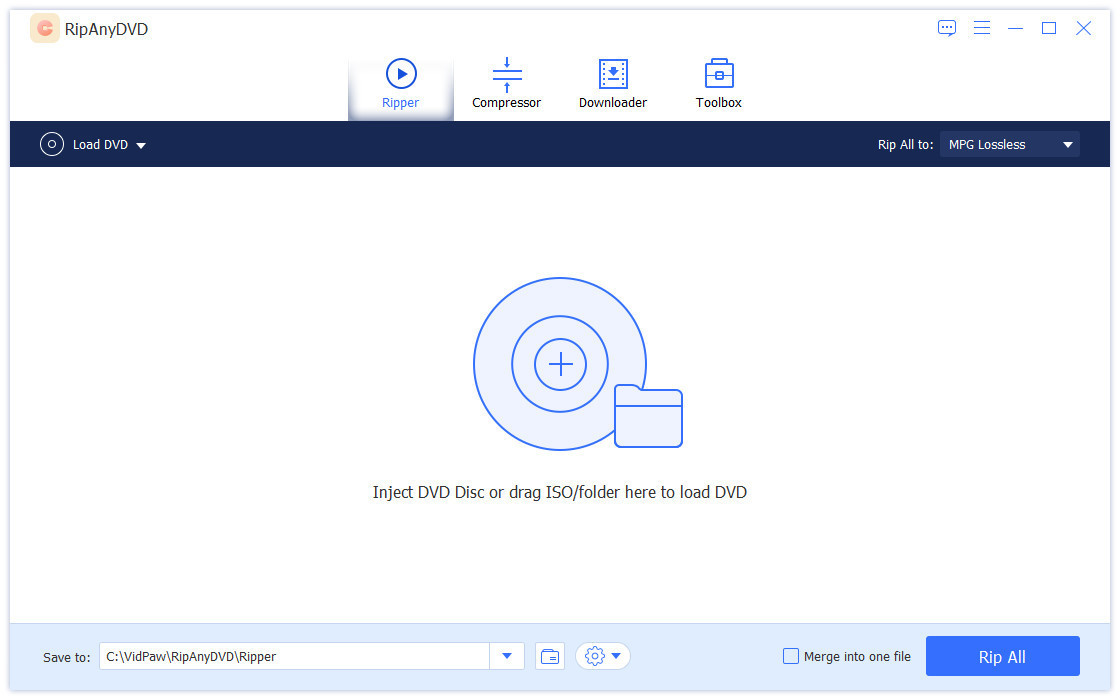Click the RipAnyDVD app logo
1120x700 pixels.
point(44,29)
